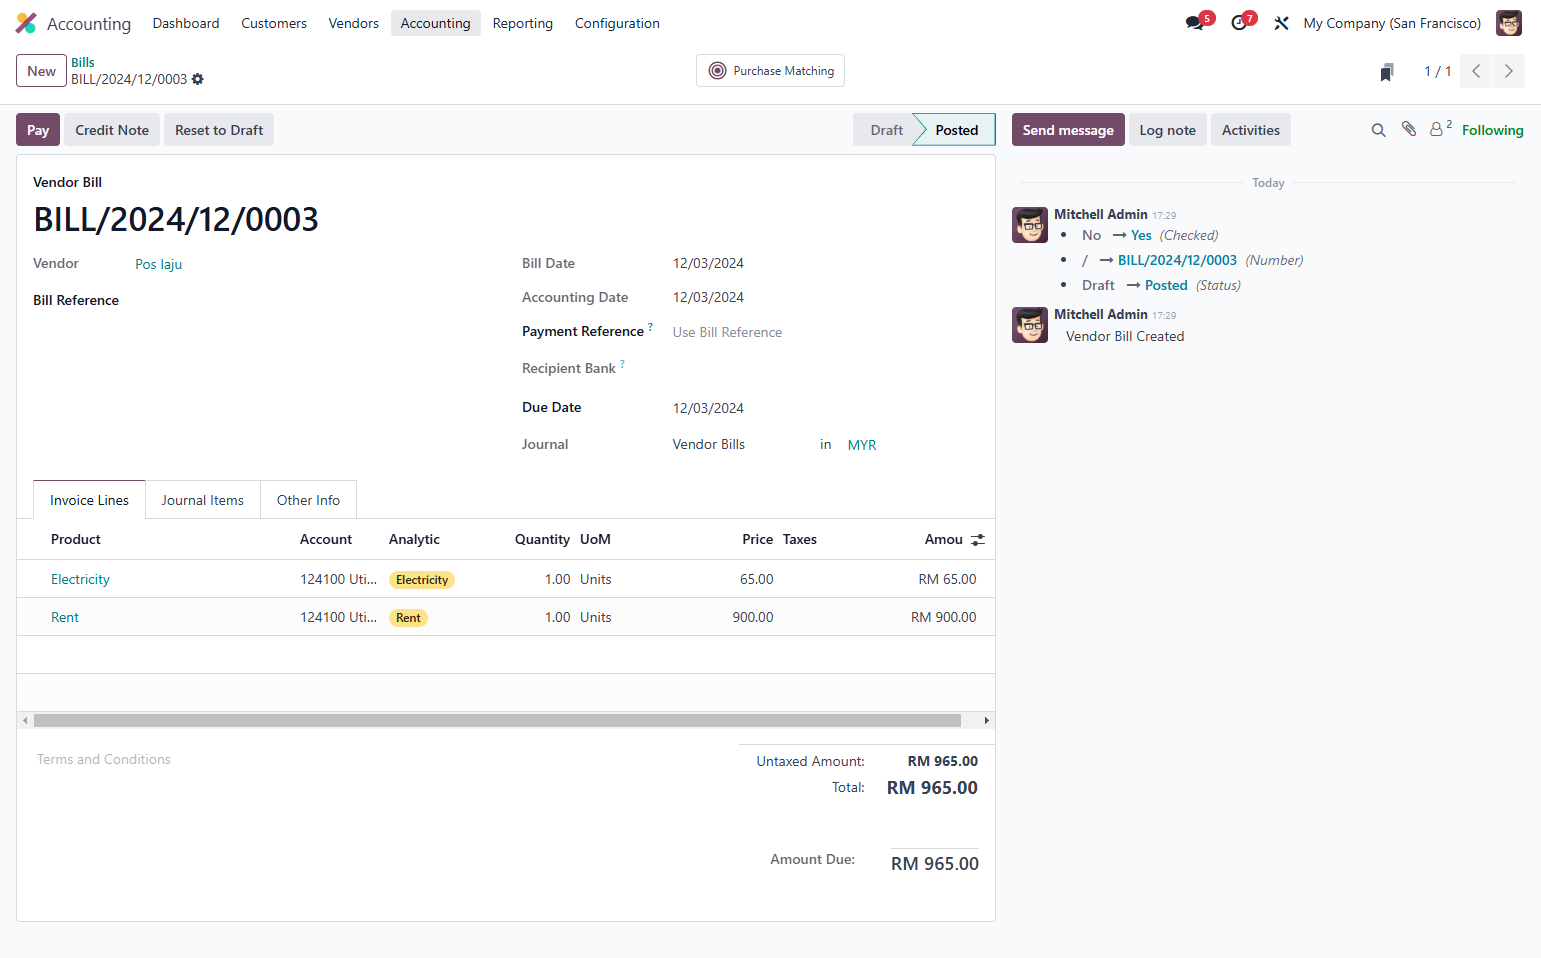Open the activities clock icon
Image resolution: width=1541 pixels, height=958 pixels.
click(1240, 23)
